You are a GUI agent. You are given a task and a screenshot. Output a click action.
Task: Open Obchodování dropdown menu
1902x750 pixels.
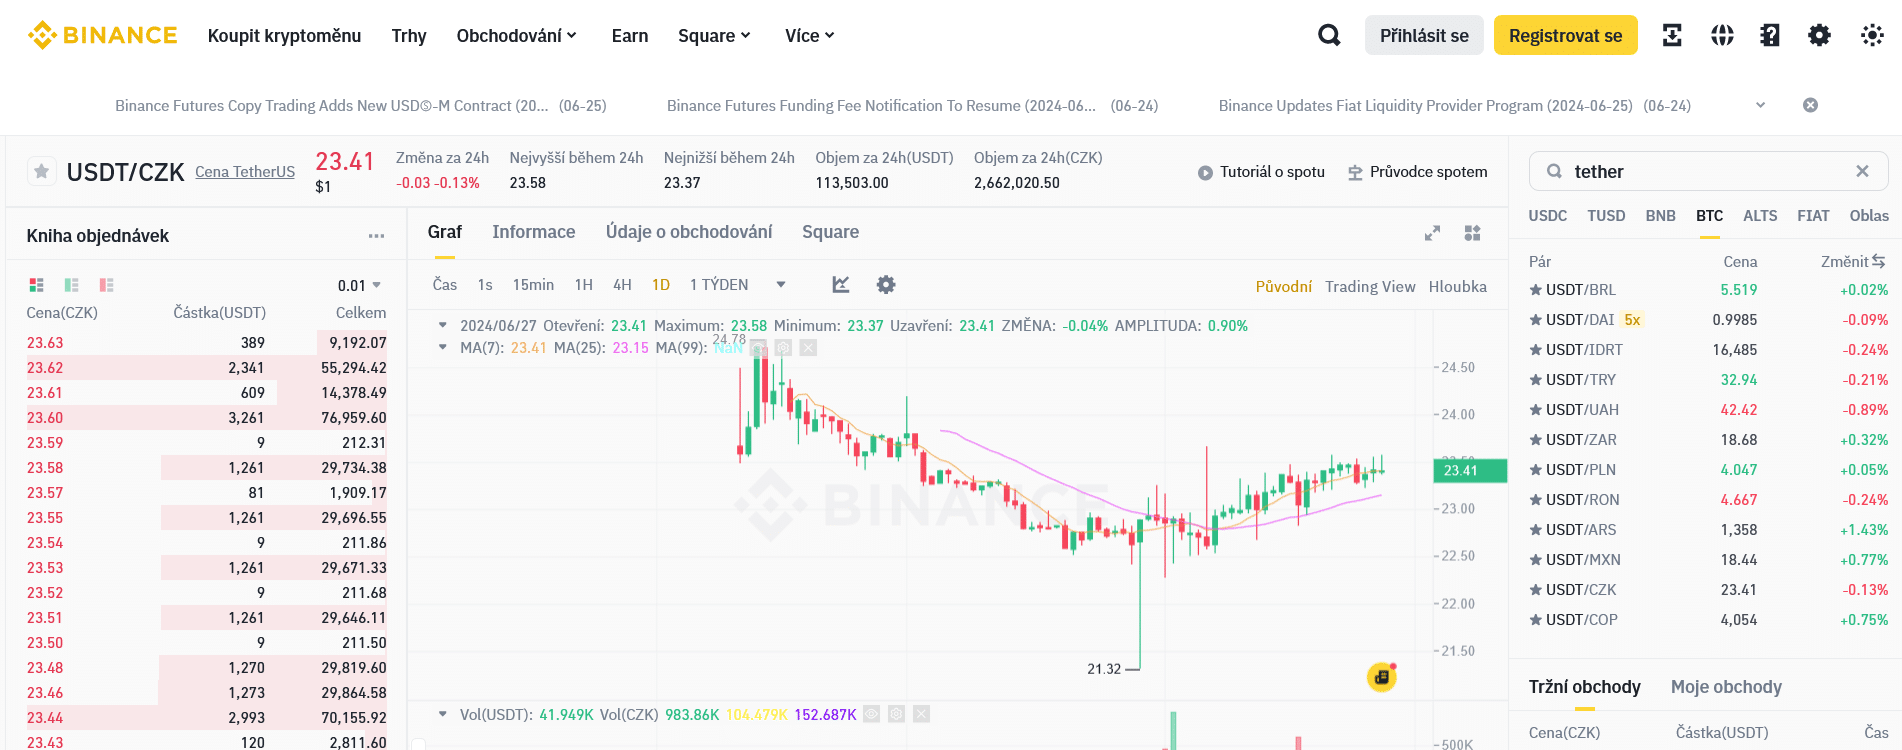pos(516,36)
